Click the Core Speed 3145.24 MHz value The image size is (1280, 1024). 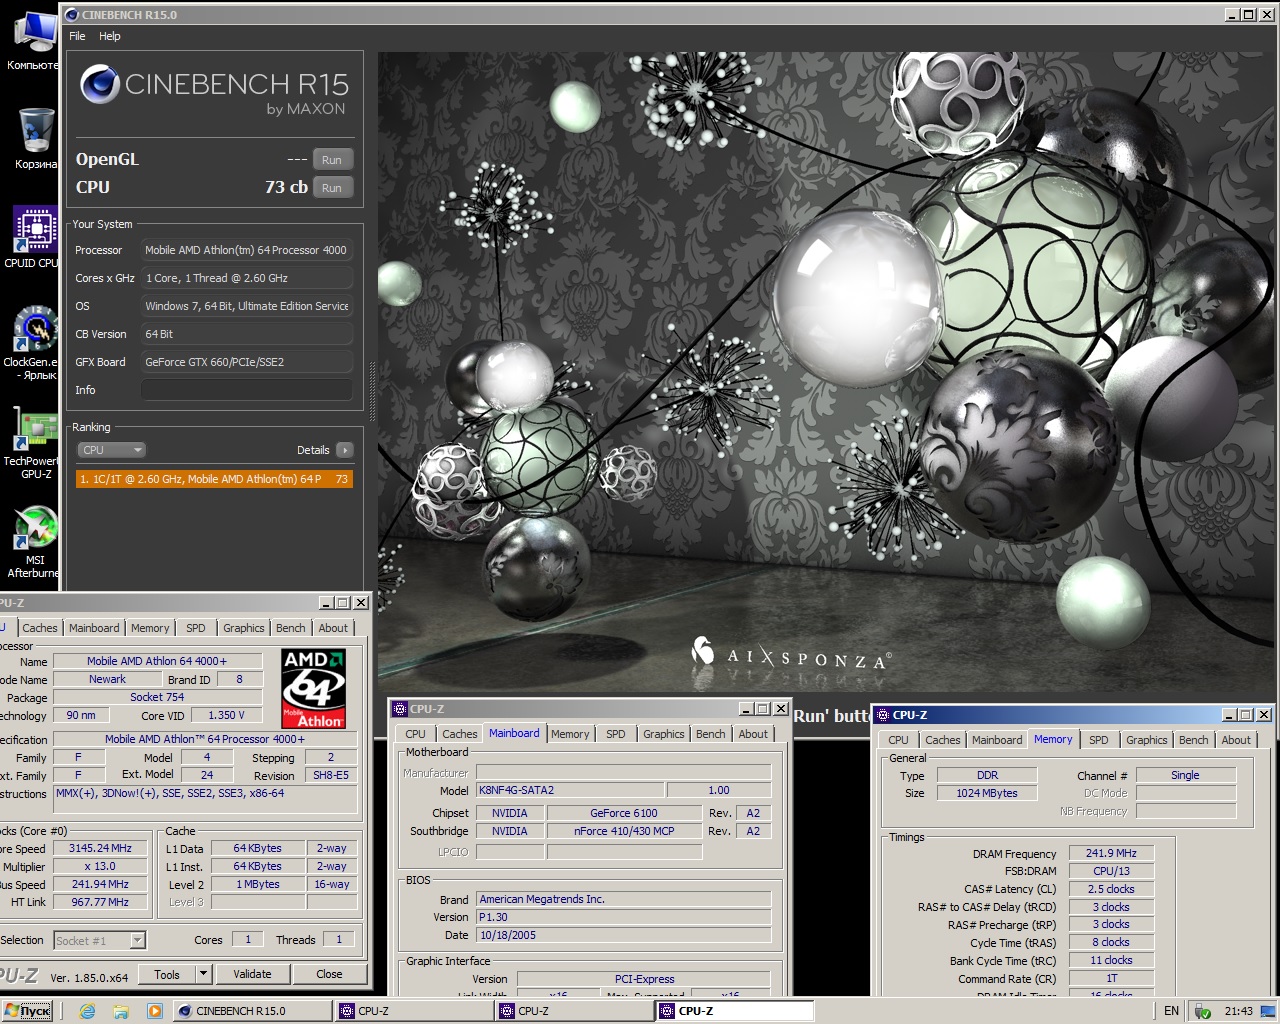point(100,848)
